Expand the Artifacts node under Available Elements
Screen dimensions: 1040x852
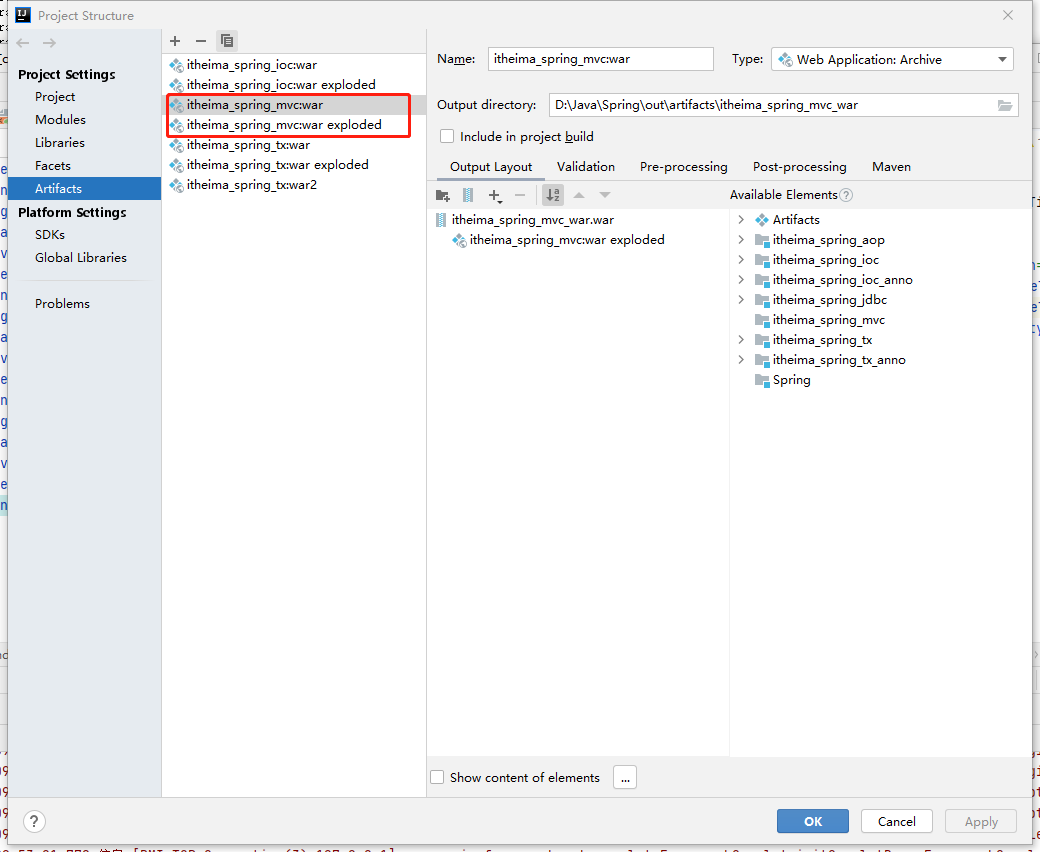pos(740,219)
